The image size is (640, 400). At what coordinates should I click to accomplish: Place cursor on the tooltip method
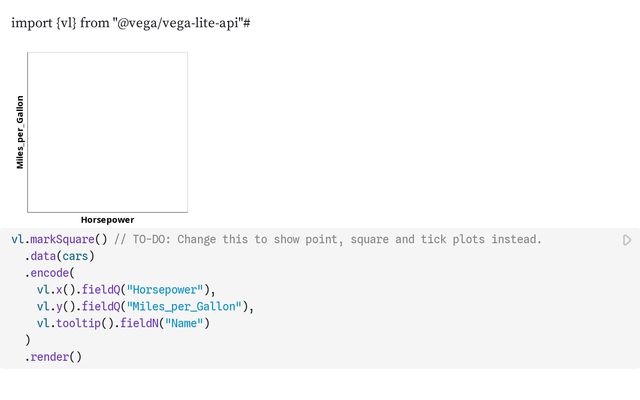click(x=78, y=323)
